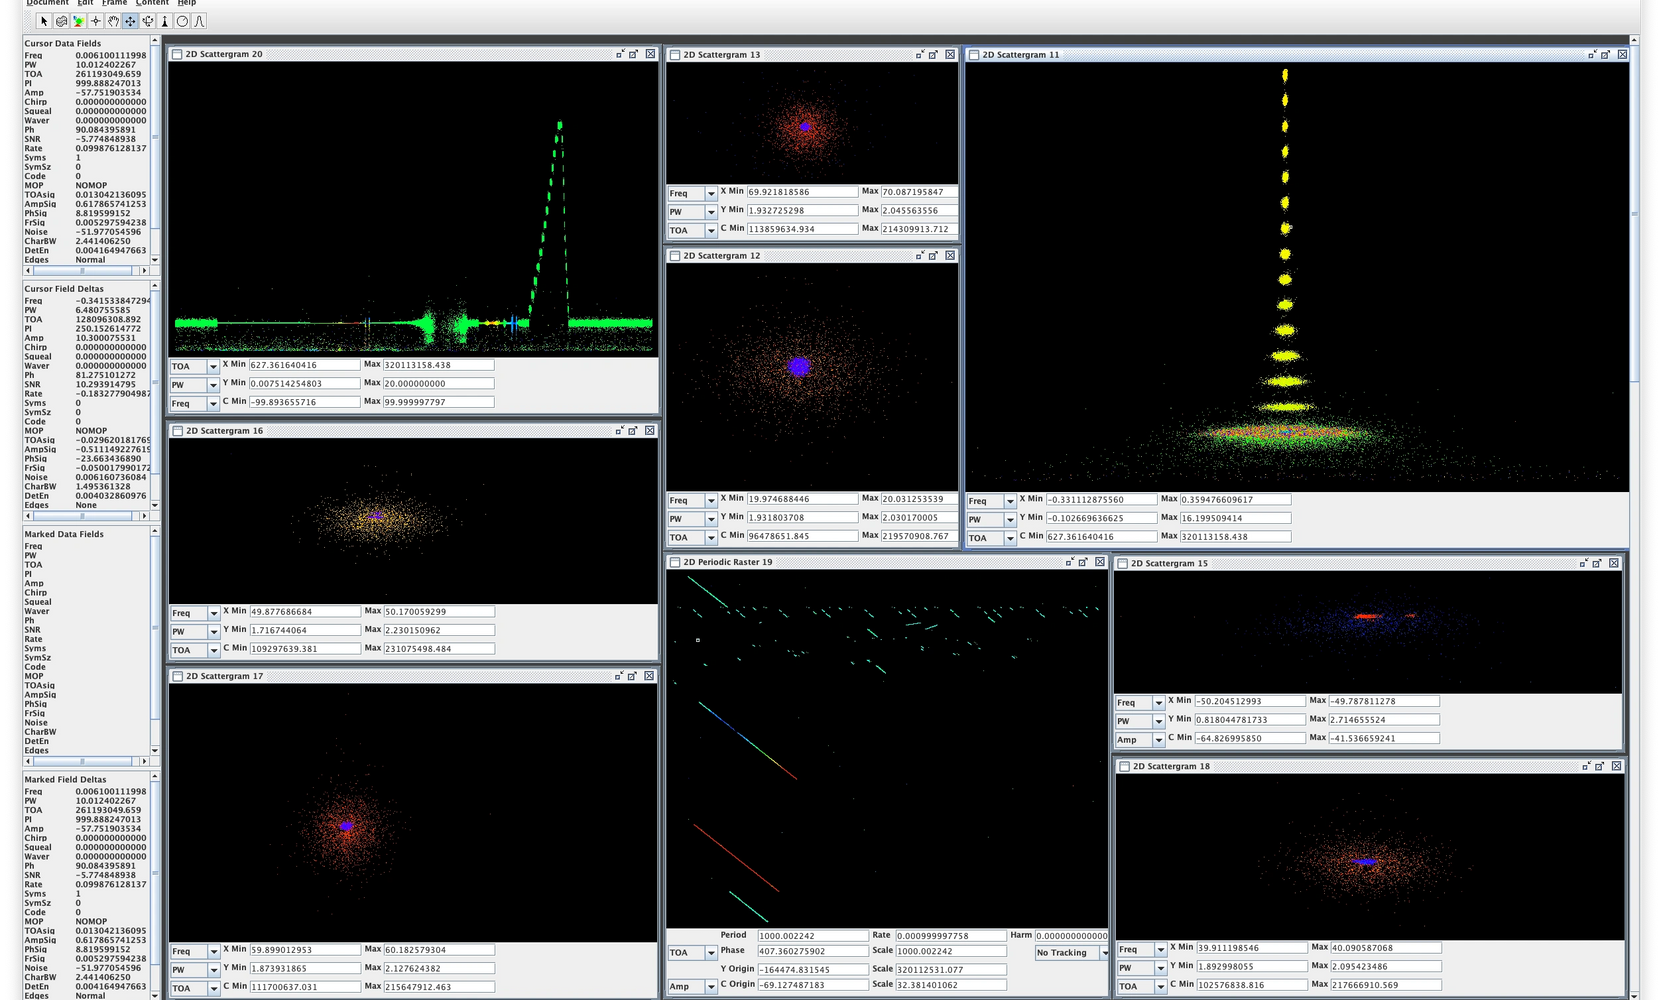
Task: Select the crosshair cursor tool
Action: coord(96,21)
